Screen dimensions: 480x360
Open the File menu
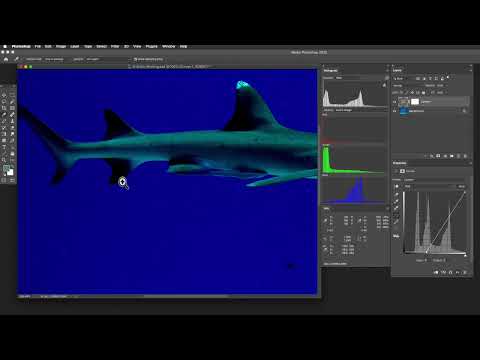point(38,46)
